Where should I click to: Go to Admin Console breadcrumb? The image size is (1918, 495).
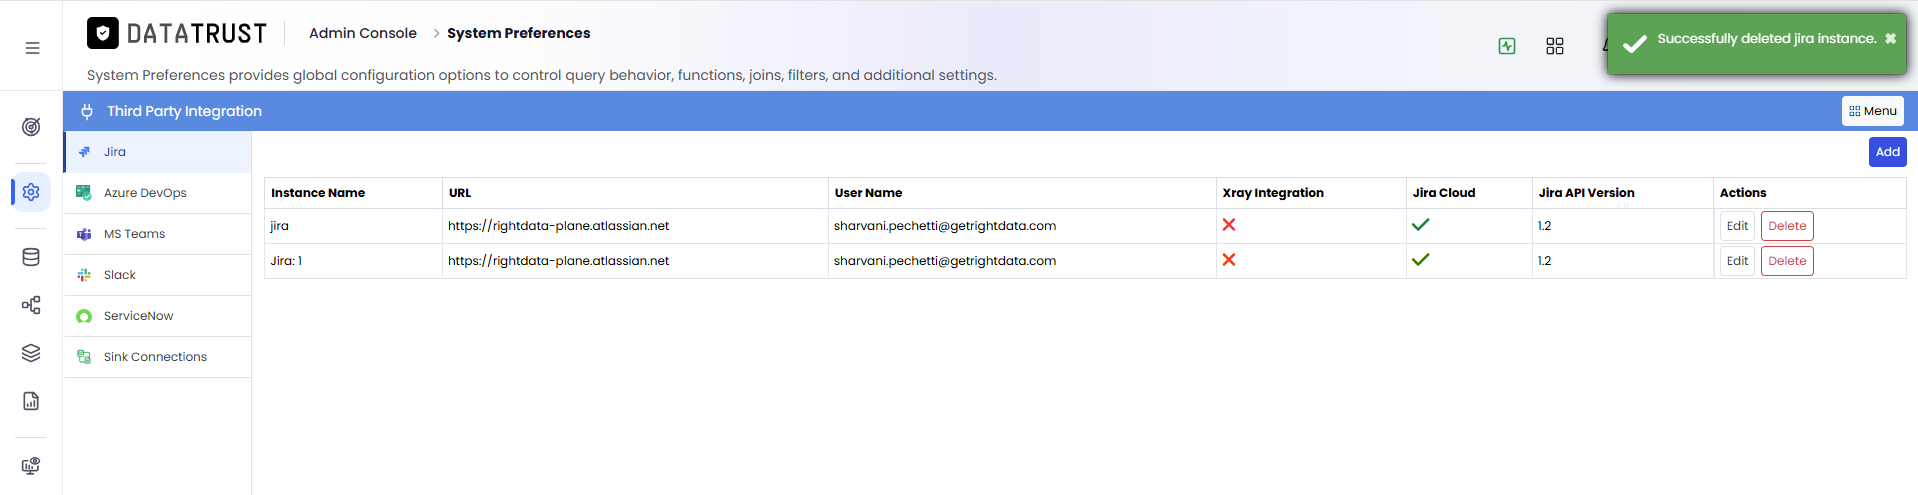click(x=363, y=33)
